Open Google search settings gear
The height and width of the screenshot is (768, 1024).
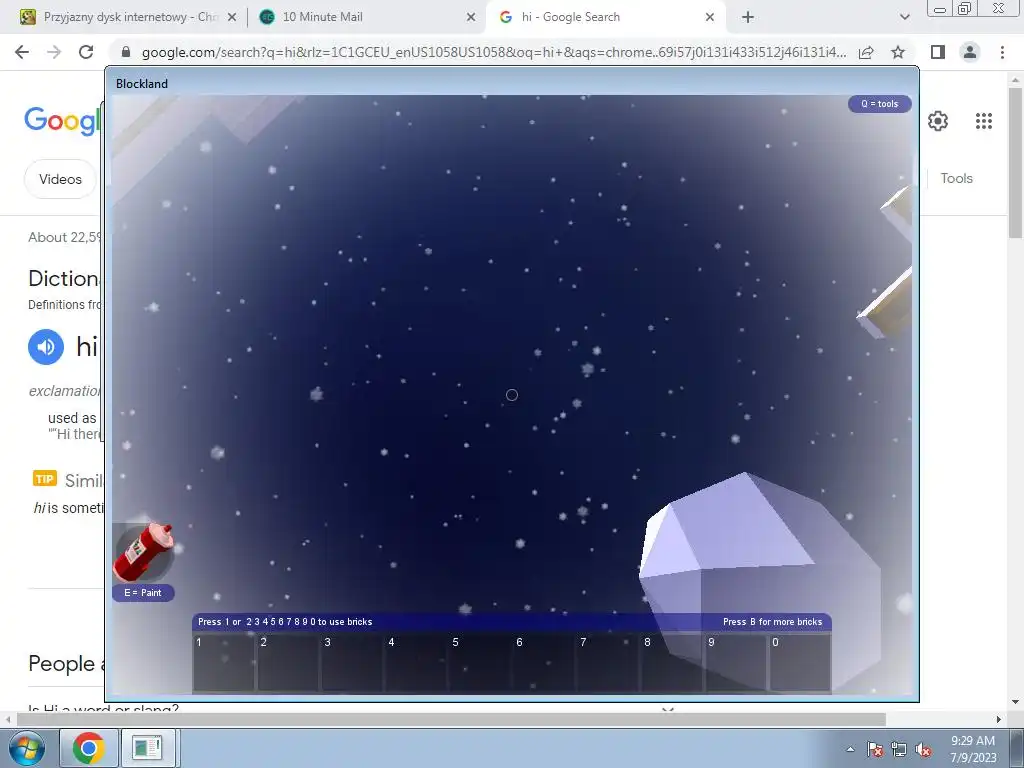(x=938, y=121)
